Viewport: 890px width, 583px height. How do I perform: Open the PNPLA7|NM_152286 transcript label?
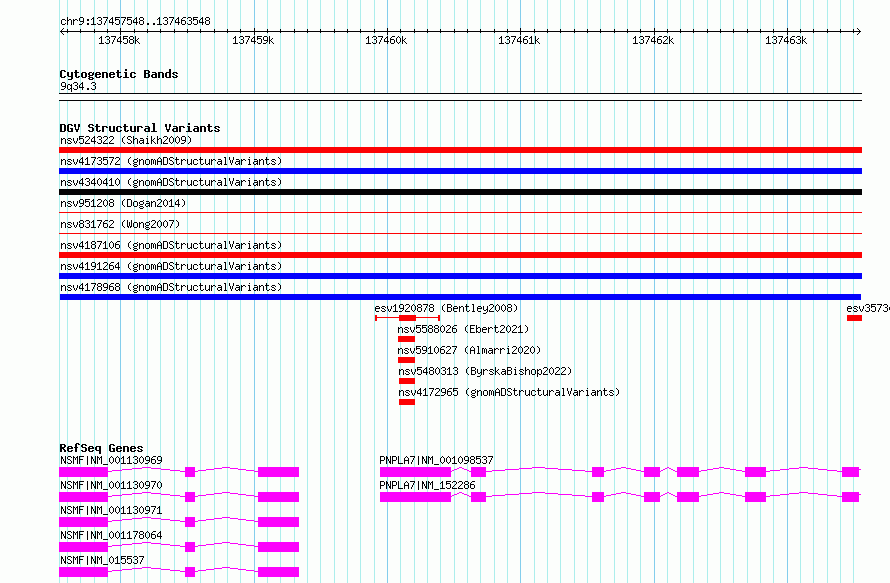[427, 485]
